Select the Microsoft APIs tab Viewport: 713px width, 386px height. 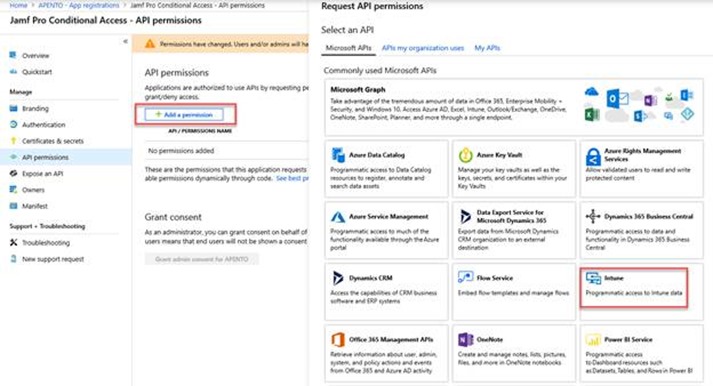348,48
